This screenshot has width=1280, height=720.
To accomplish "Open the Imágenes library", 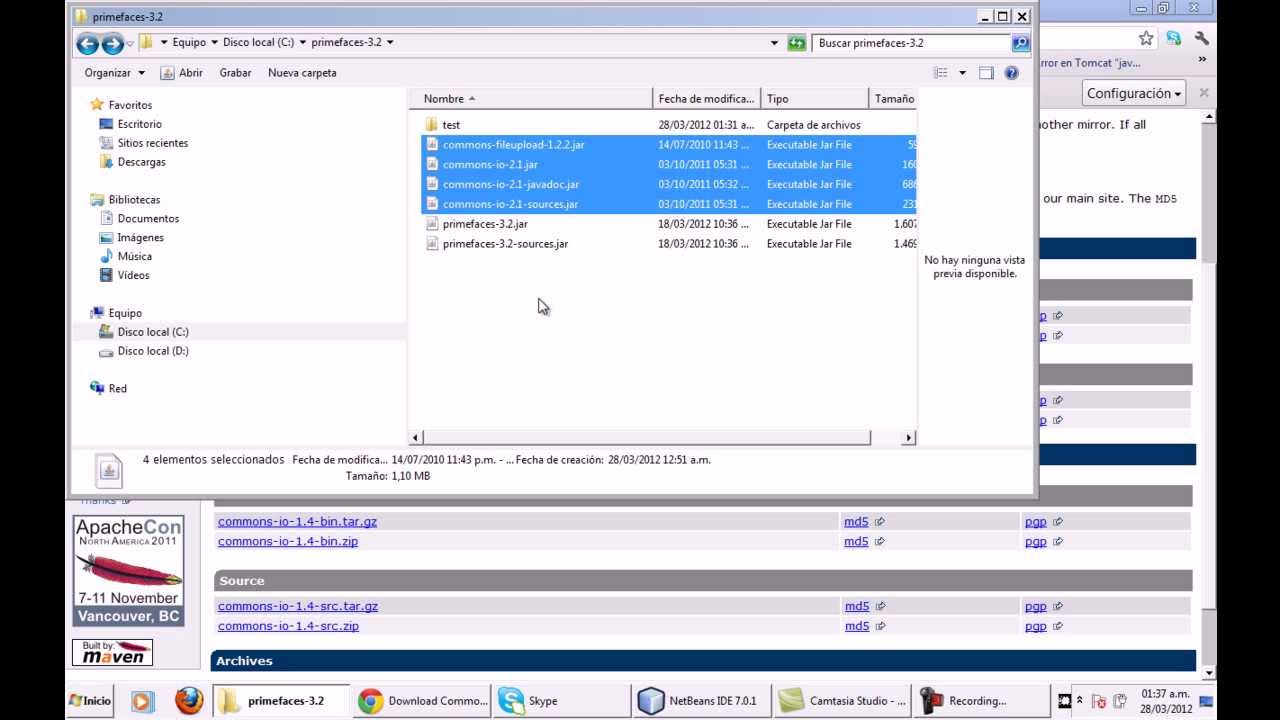I will point(140,238).
